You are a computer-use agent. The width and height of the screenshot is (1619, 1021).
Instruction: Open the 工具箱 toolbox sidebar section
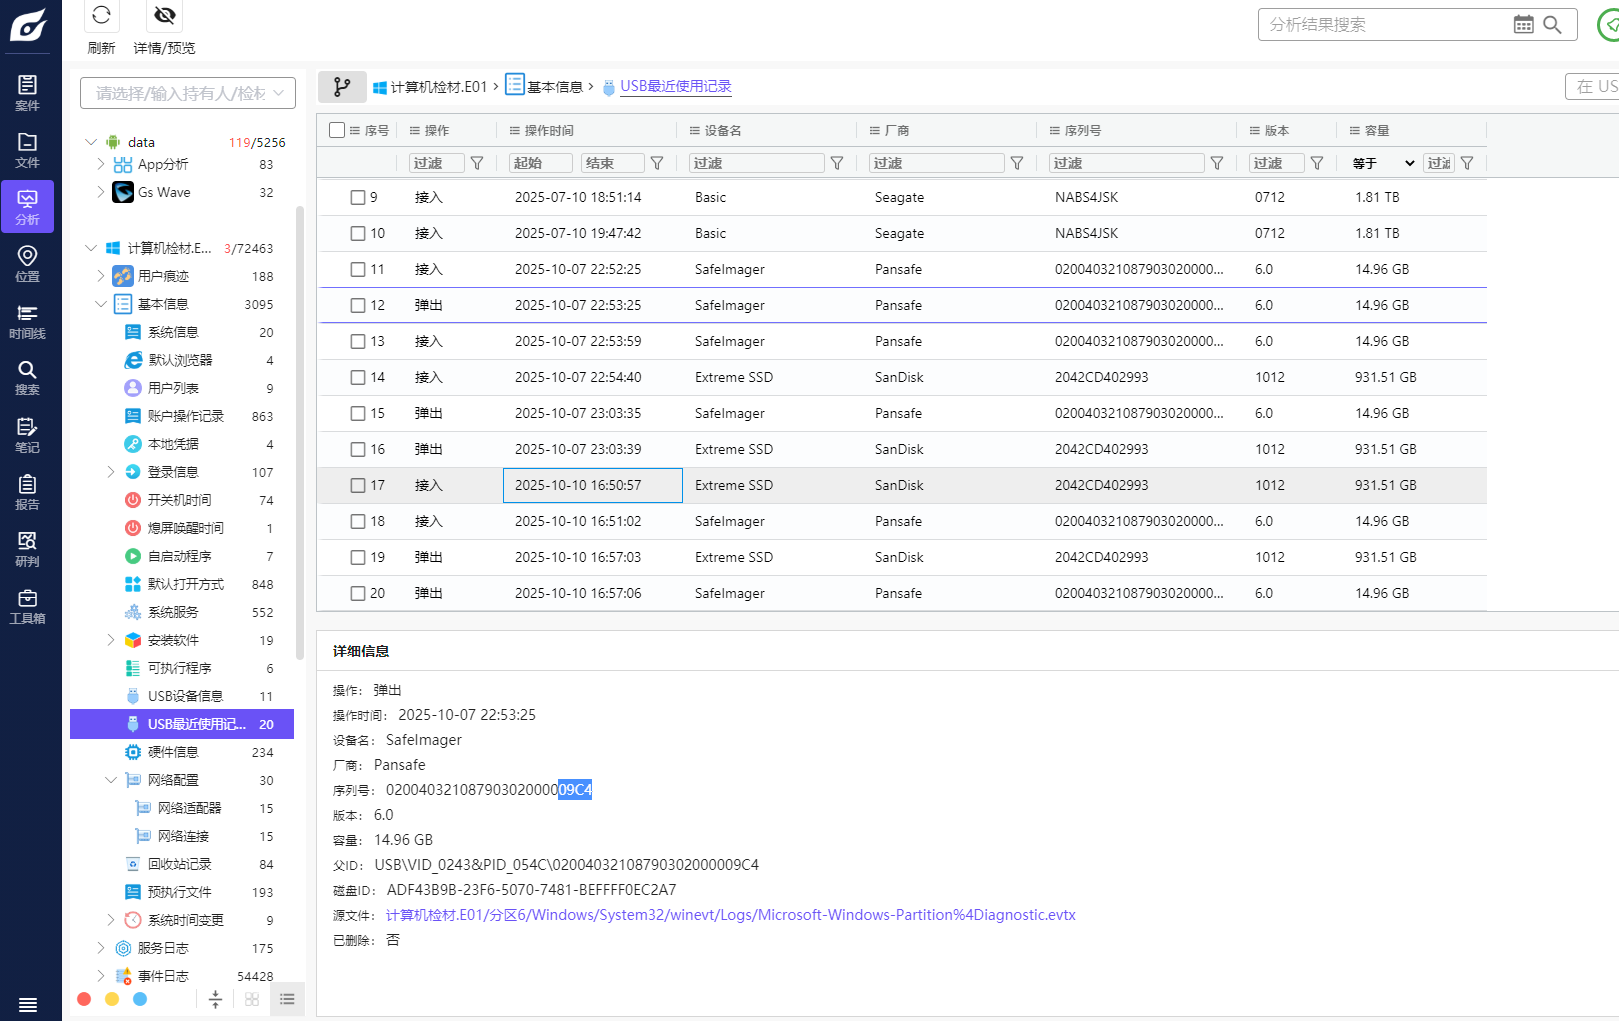click(x=28, y=606)
